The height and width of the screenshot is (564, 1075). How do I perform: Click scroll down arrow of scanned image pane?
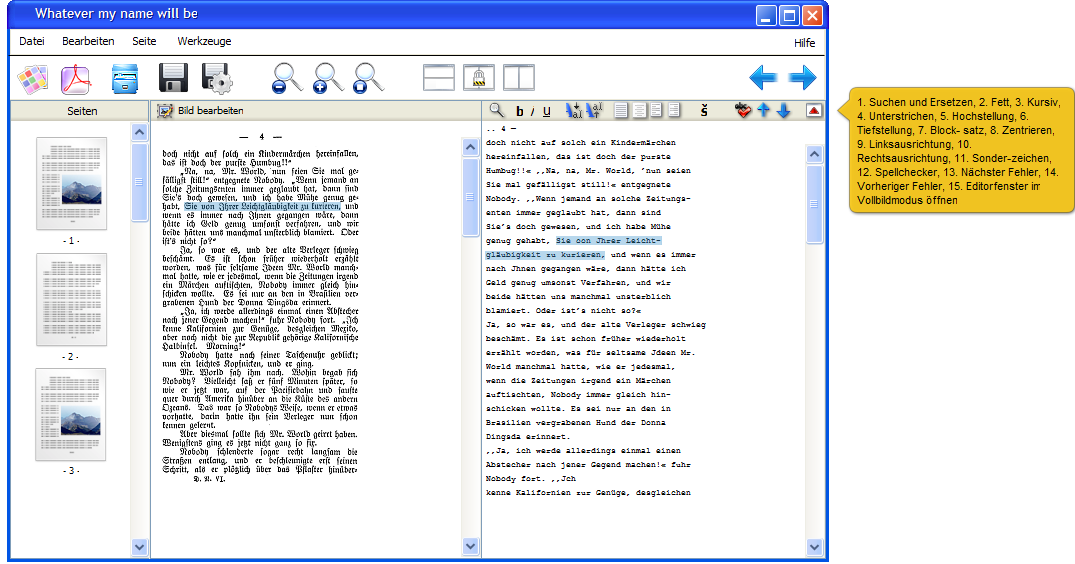470,546
